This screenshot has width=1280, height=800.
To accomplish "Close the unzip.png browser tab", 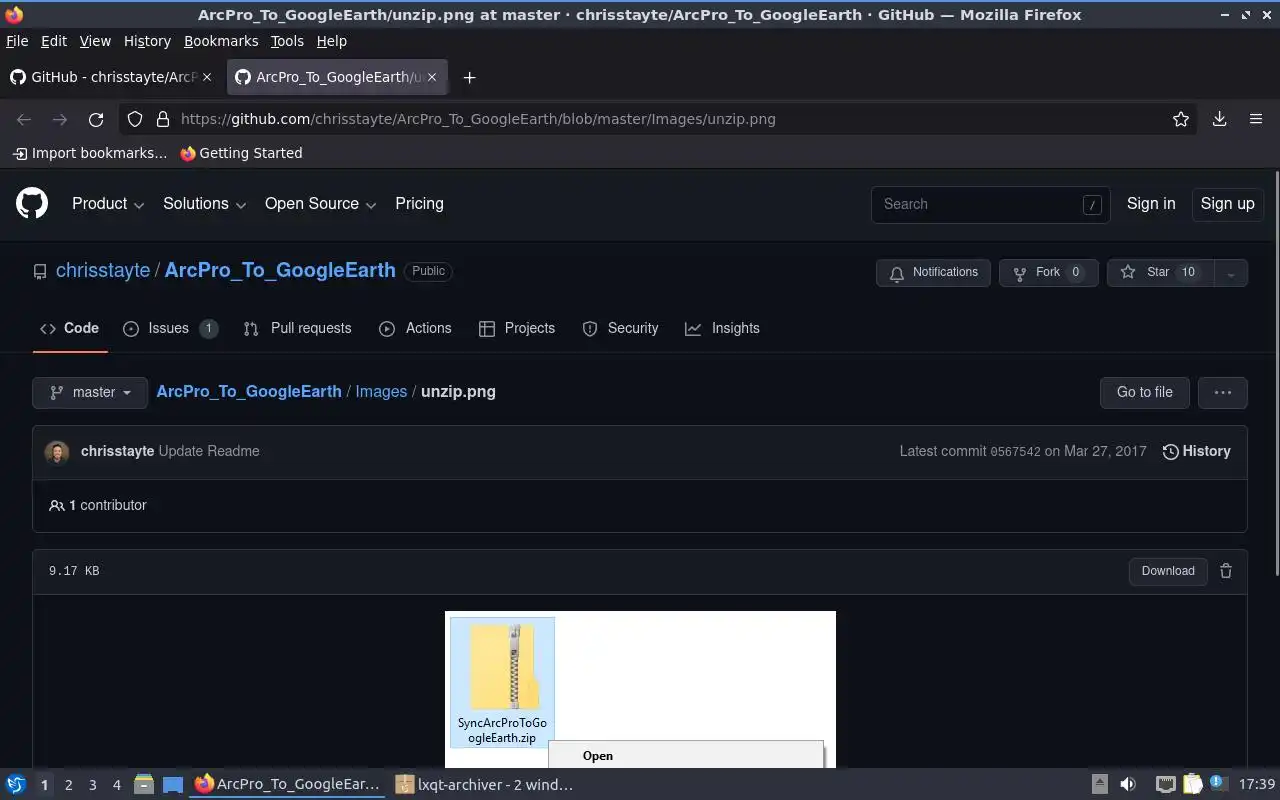I will (x=432, y=77).
